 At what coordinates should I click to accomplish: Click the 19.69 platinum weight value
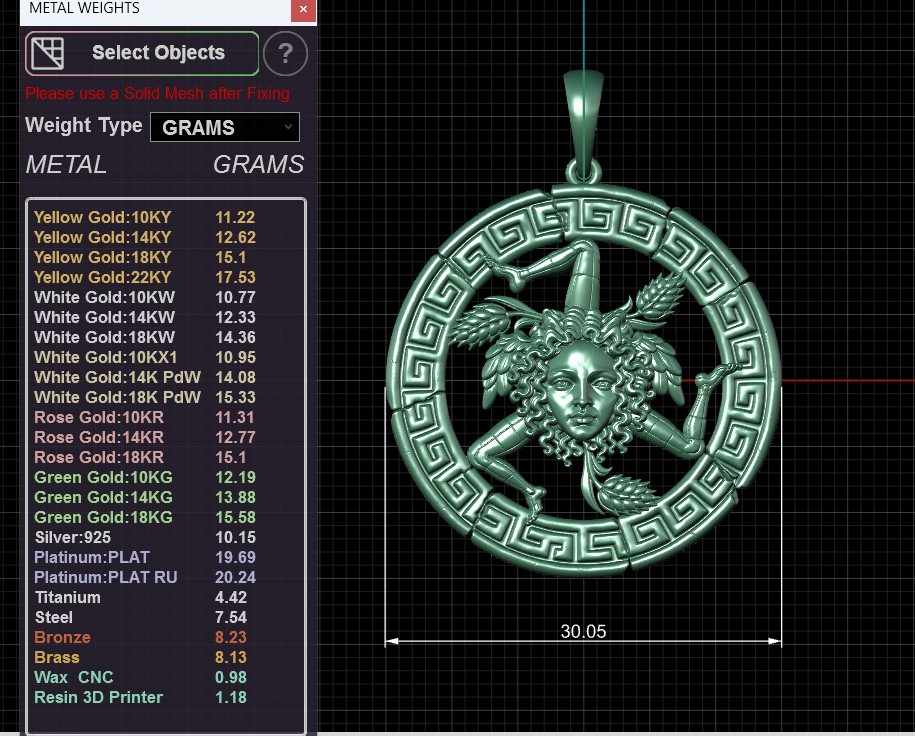235,557
